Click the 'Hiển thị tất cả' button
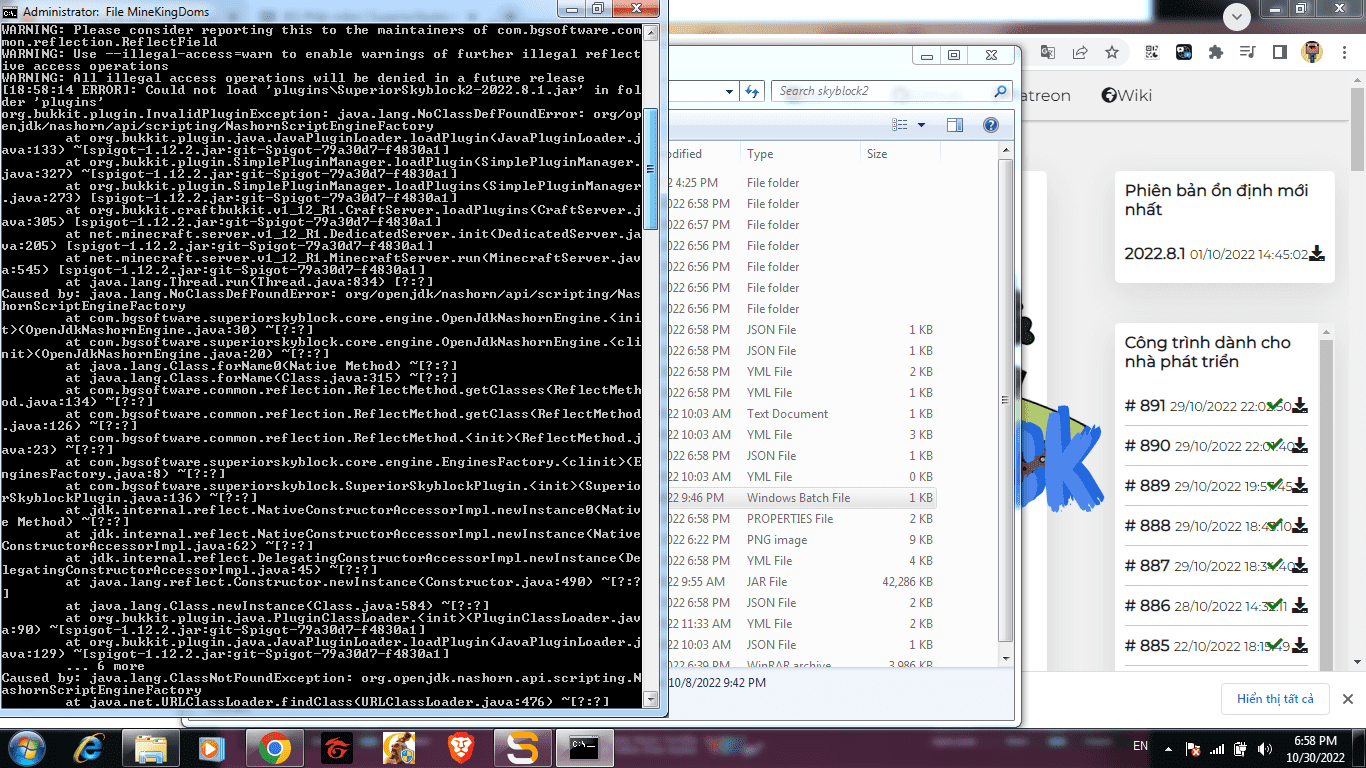Image resolution: width=1366 pixels, height=768 pixels. [x=1275, y=699]
